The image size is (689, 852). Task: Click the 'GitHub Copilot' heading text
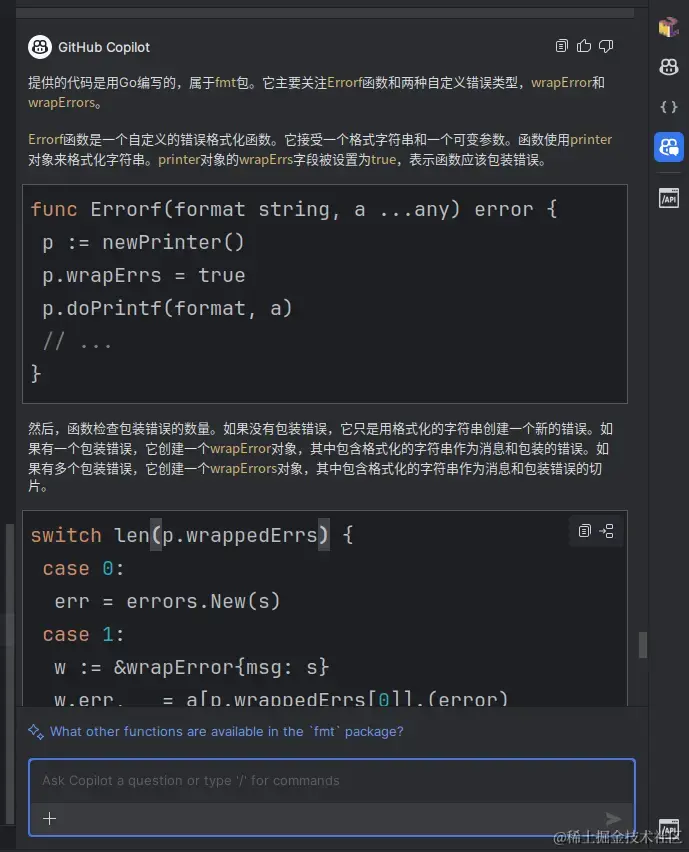104,47
